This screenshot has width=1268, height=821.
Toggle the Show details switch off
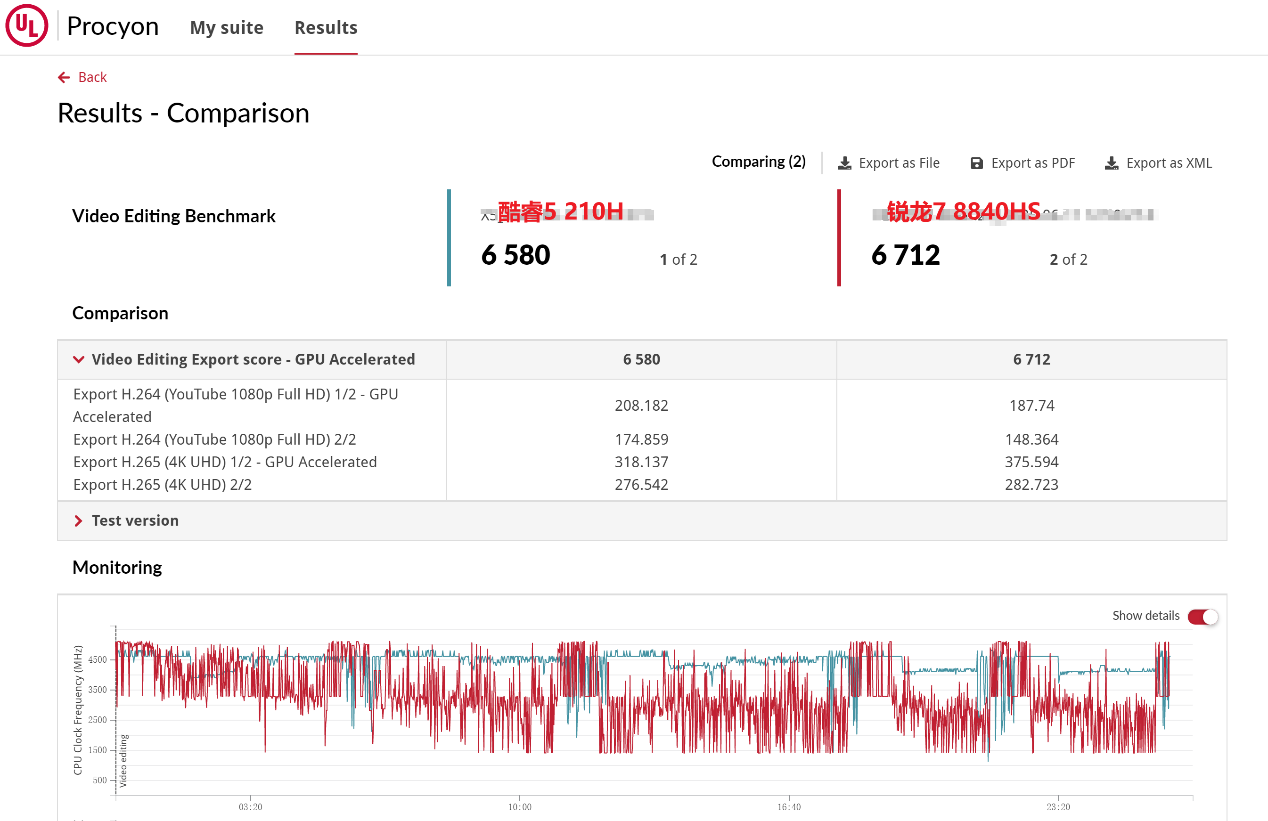[x=1202, y=616]
